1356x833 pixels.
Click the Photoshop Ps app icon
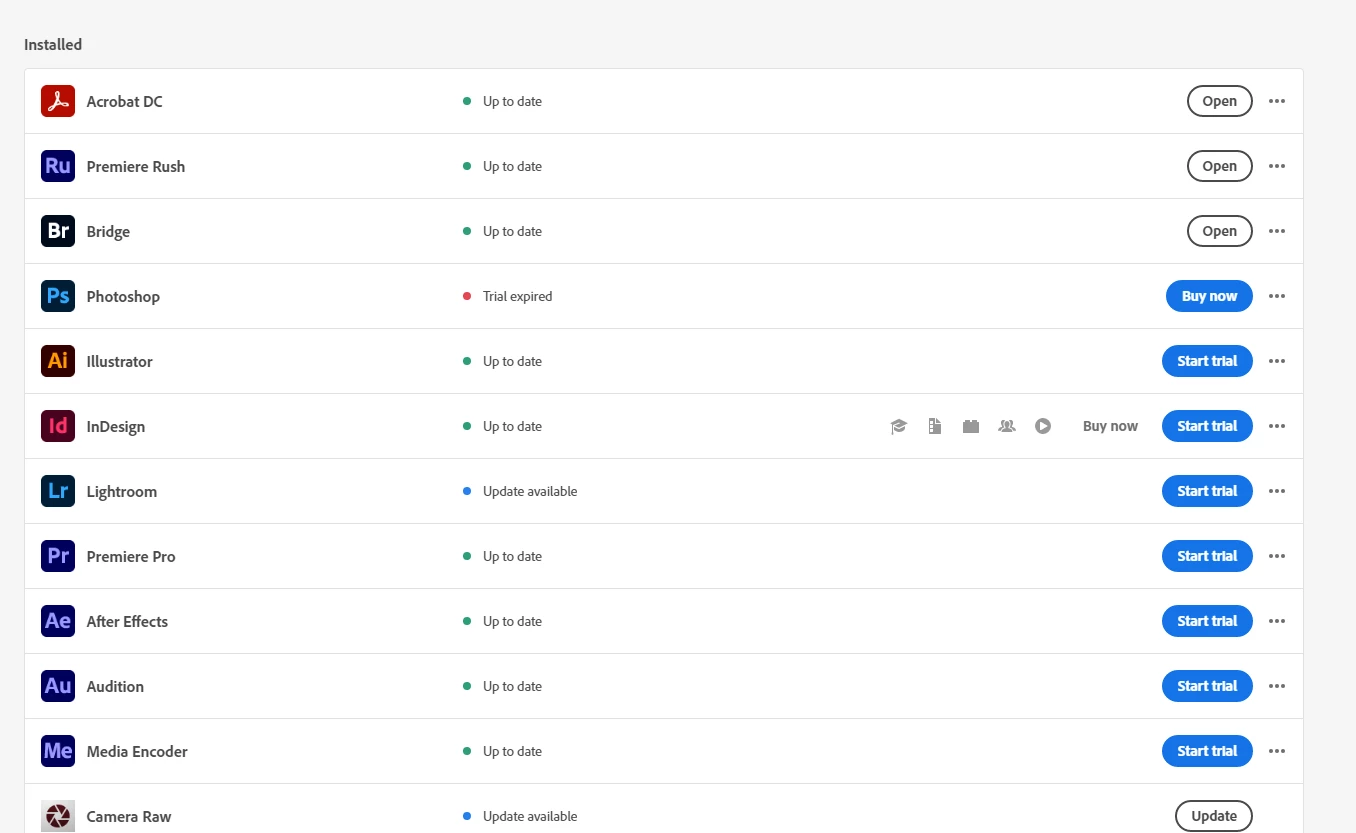click(x=58, y=296)
